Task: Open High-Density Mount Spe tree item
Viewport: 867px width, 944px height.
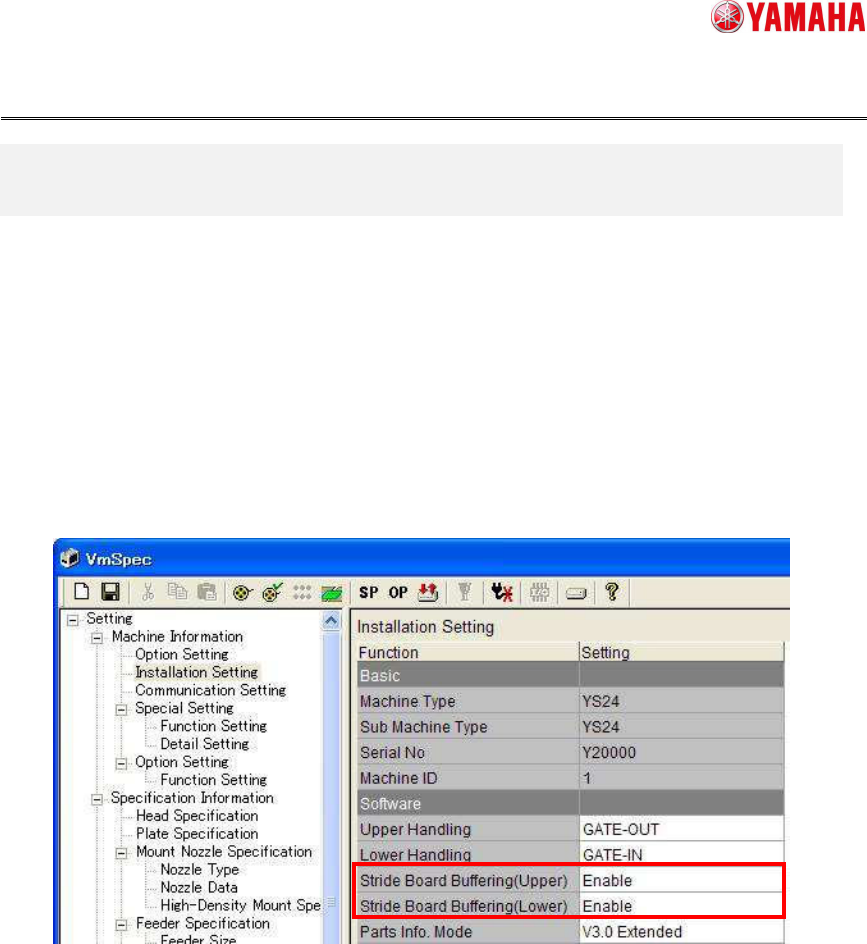Action: coord(240,905)
